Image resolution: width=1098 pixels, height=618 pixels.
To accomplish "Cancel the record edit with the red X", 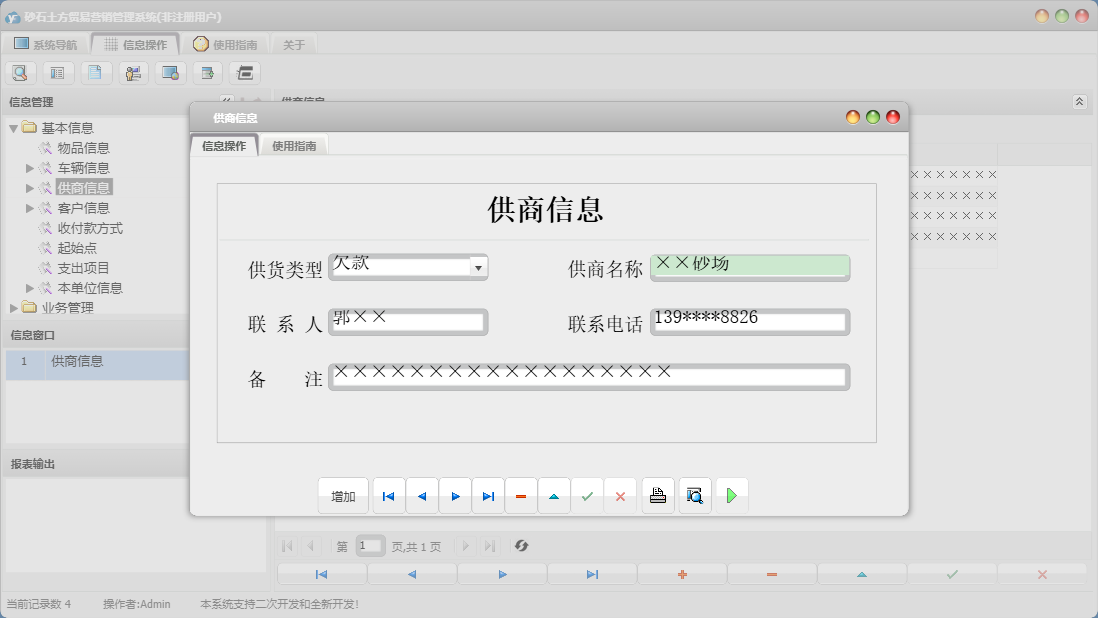I will pos(620,494).
